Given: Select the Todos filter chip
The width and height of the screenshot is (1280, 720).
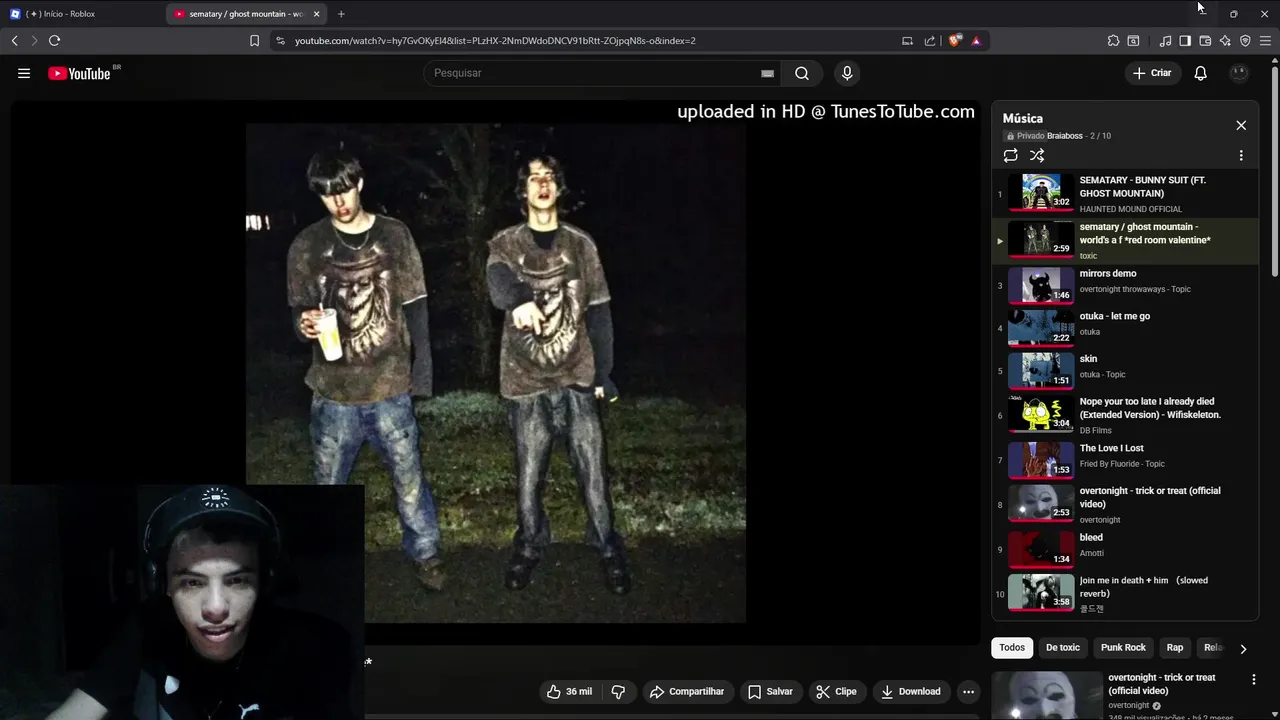Looking at the screenshot, I should pyautogui.click(x=1012, y=648).
